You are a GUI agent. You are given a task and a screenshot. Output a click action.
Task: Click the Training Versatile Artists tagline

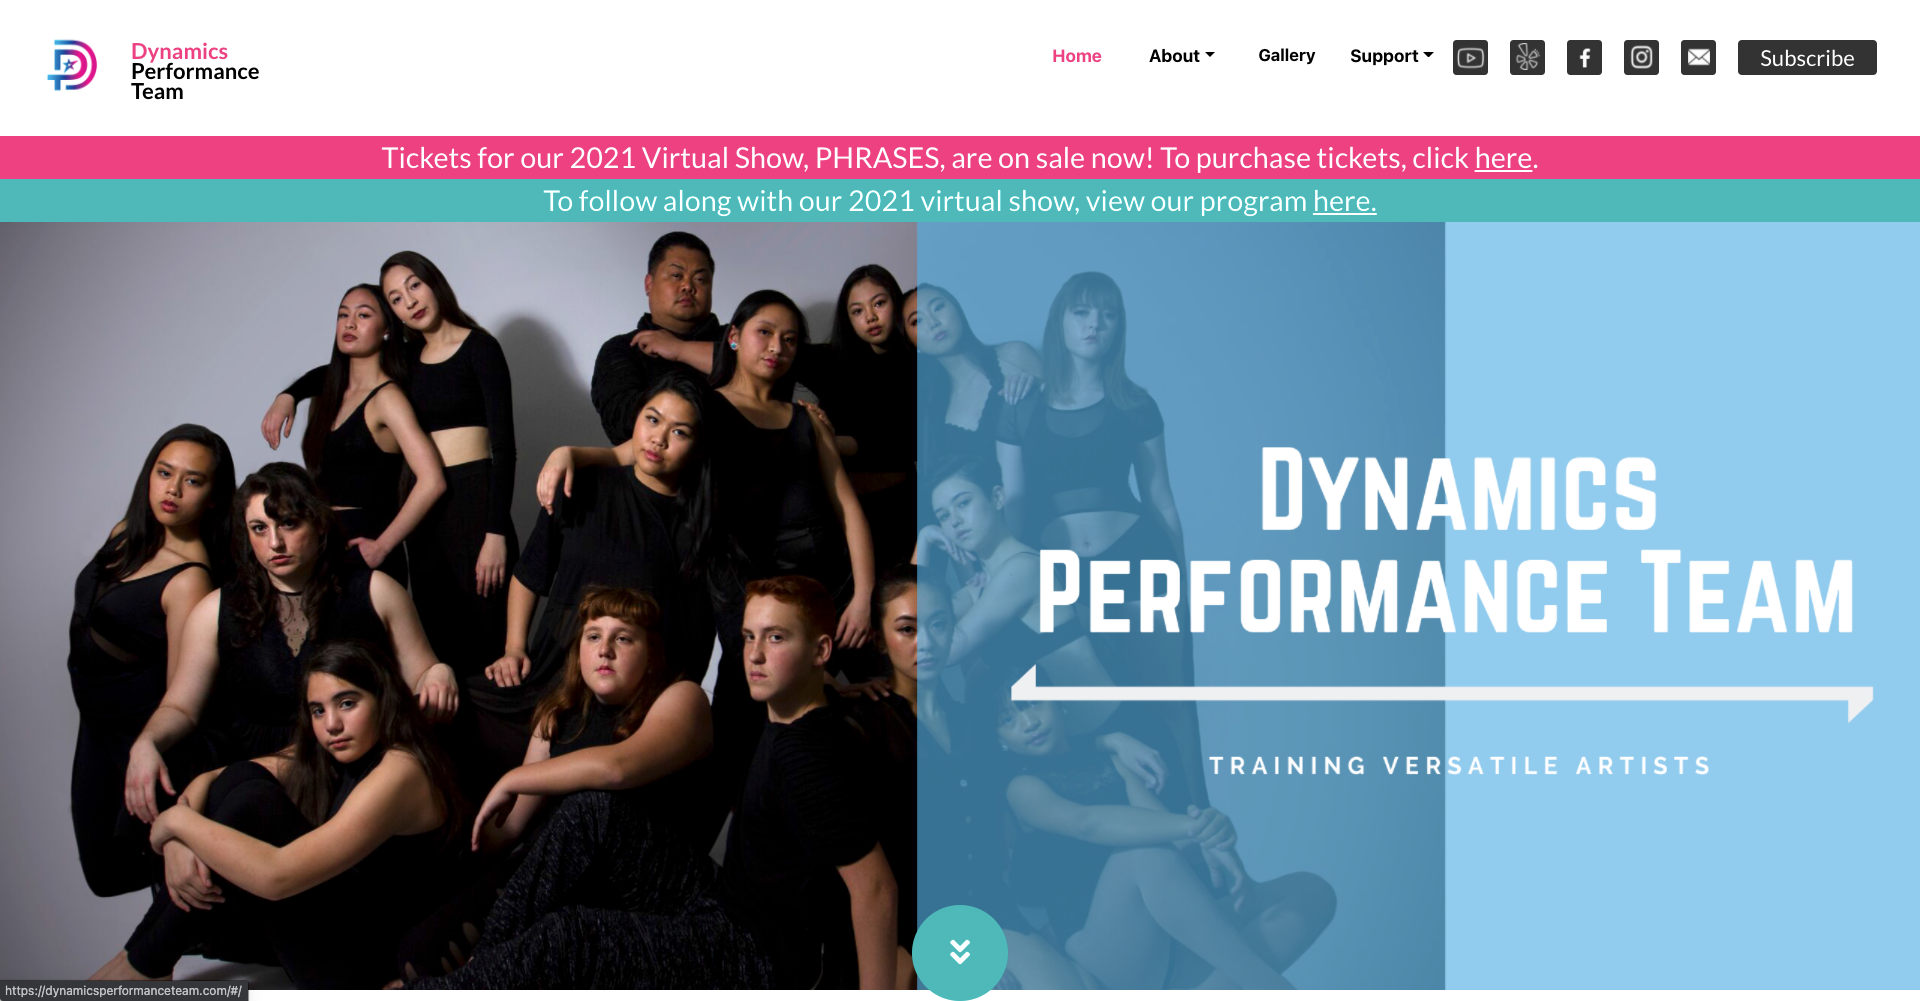(1460, 766)
